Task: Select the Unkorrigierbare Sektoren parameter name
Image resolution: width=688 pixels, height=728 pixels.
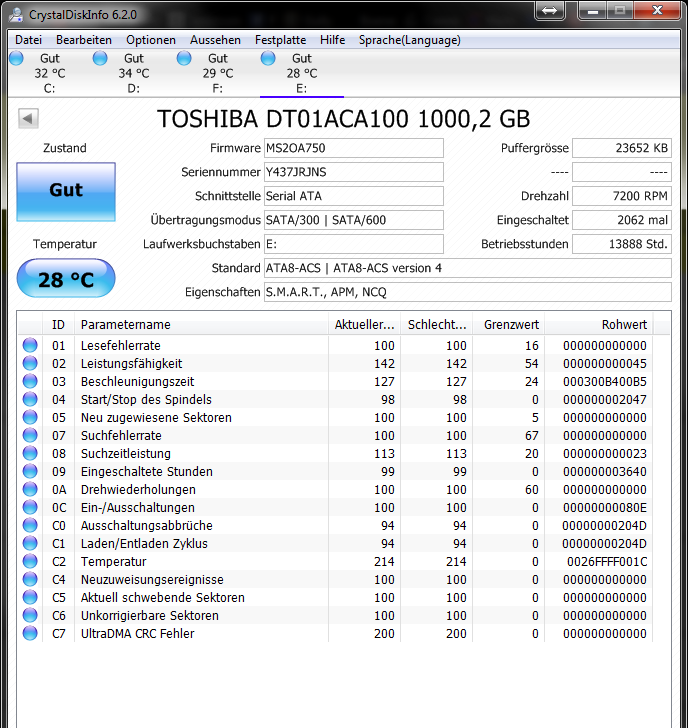Action: click(149, 616)
